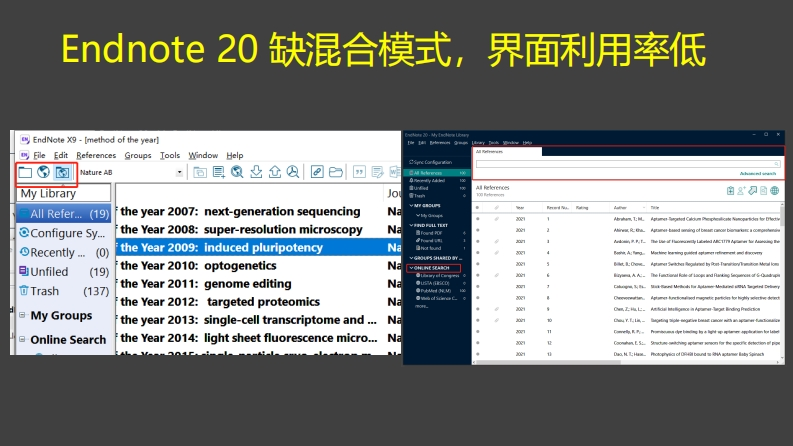Screen dimensions: 793x446
Task: Select the Trash group in X9 sidebar
Action: coord(45,291)
